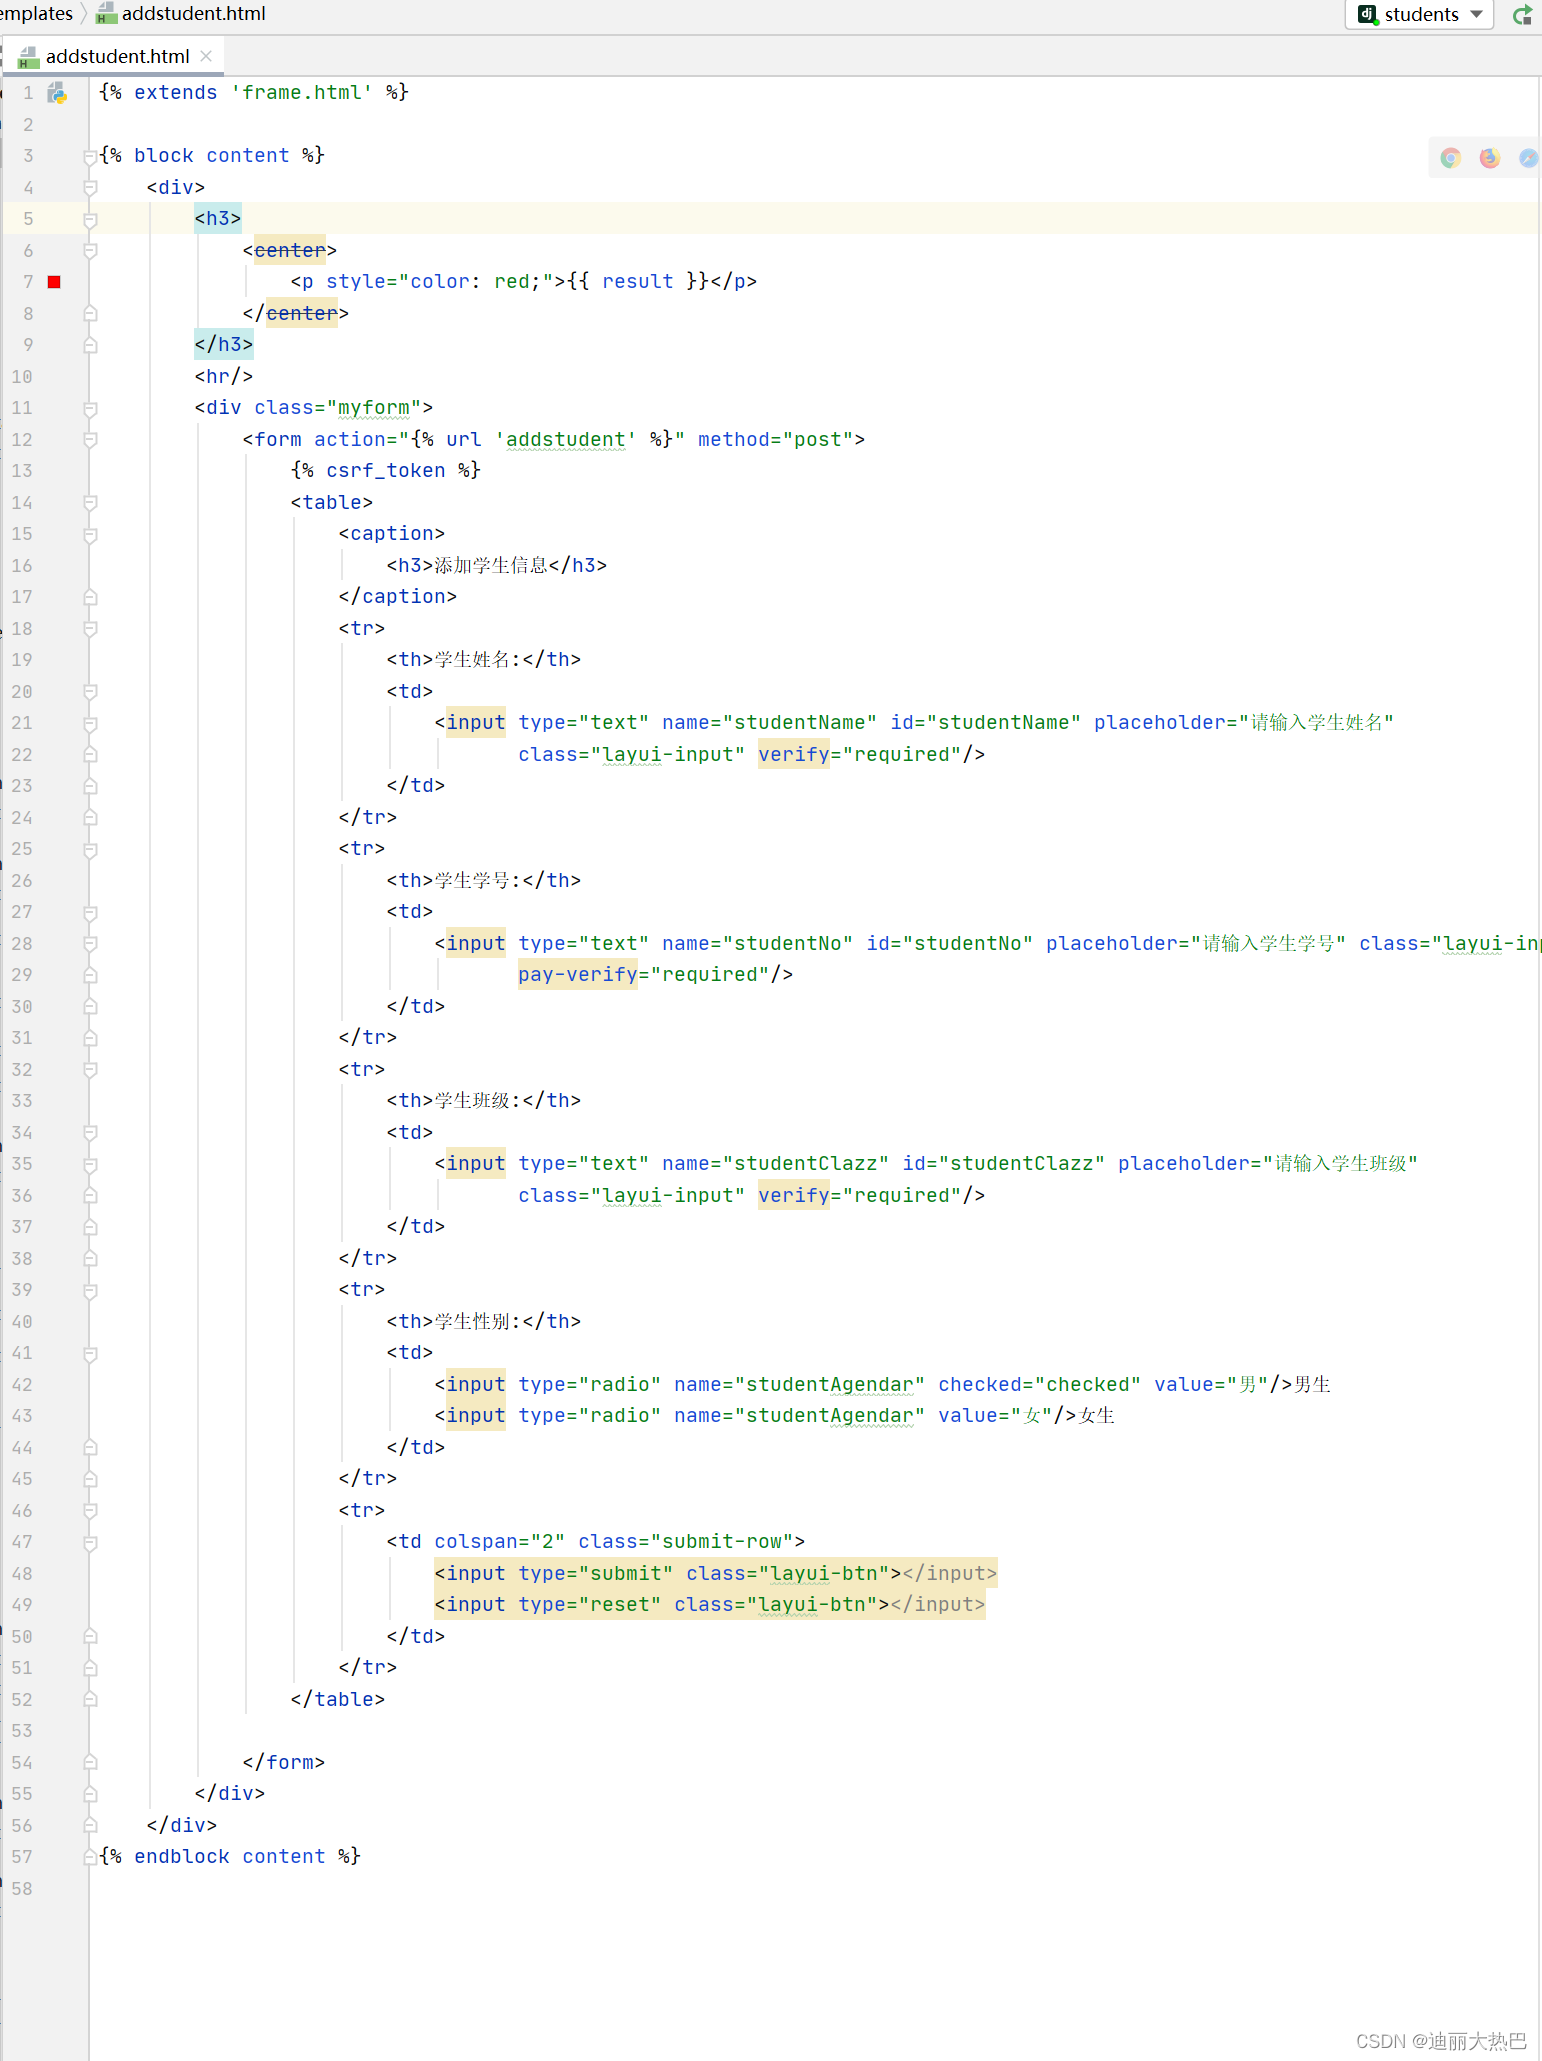Open page in Firefox browser icon
The height and width of the screenshot is (2061, 1542).
pos(1489,158)
